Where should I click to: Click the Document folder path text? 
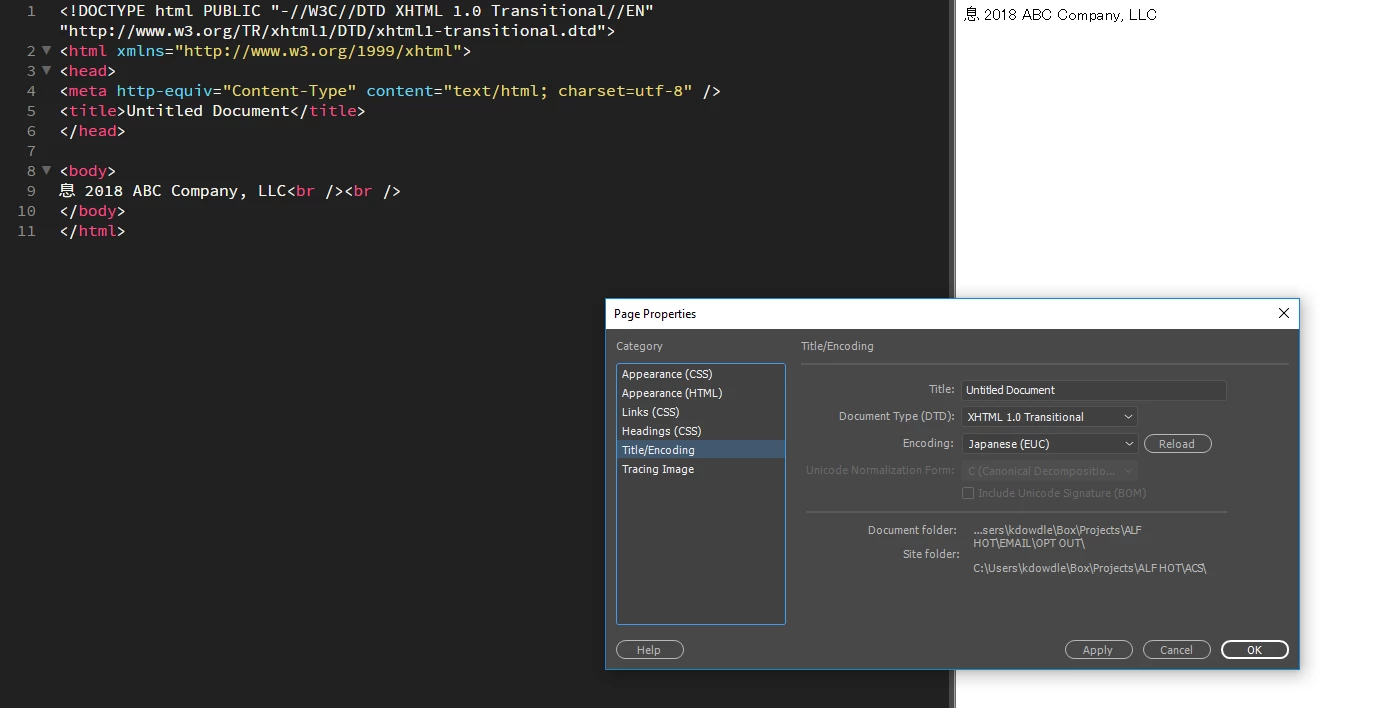point(1057,537)
